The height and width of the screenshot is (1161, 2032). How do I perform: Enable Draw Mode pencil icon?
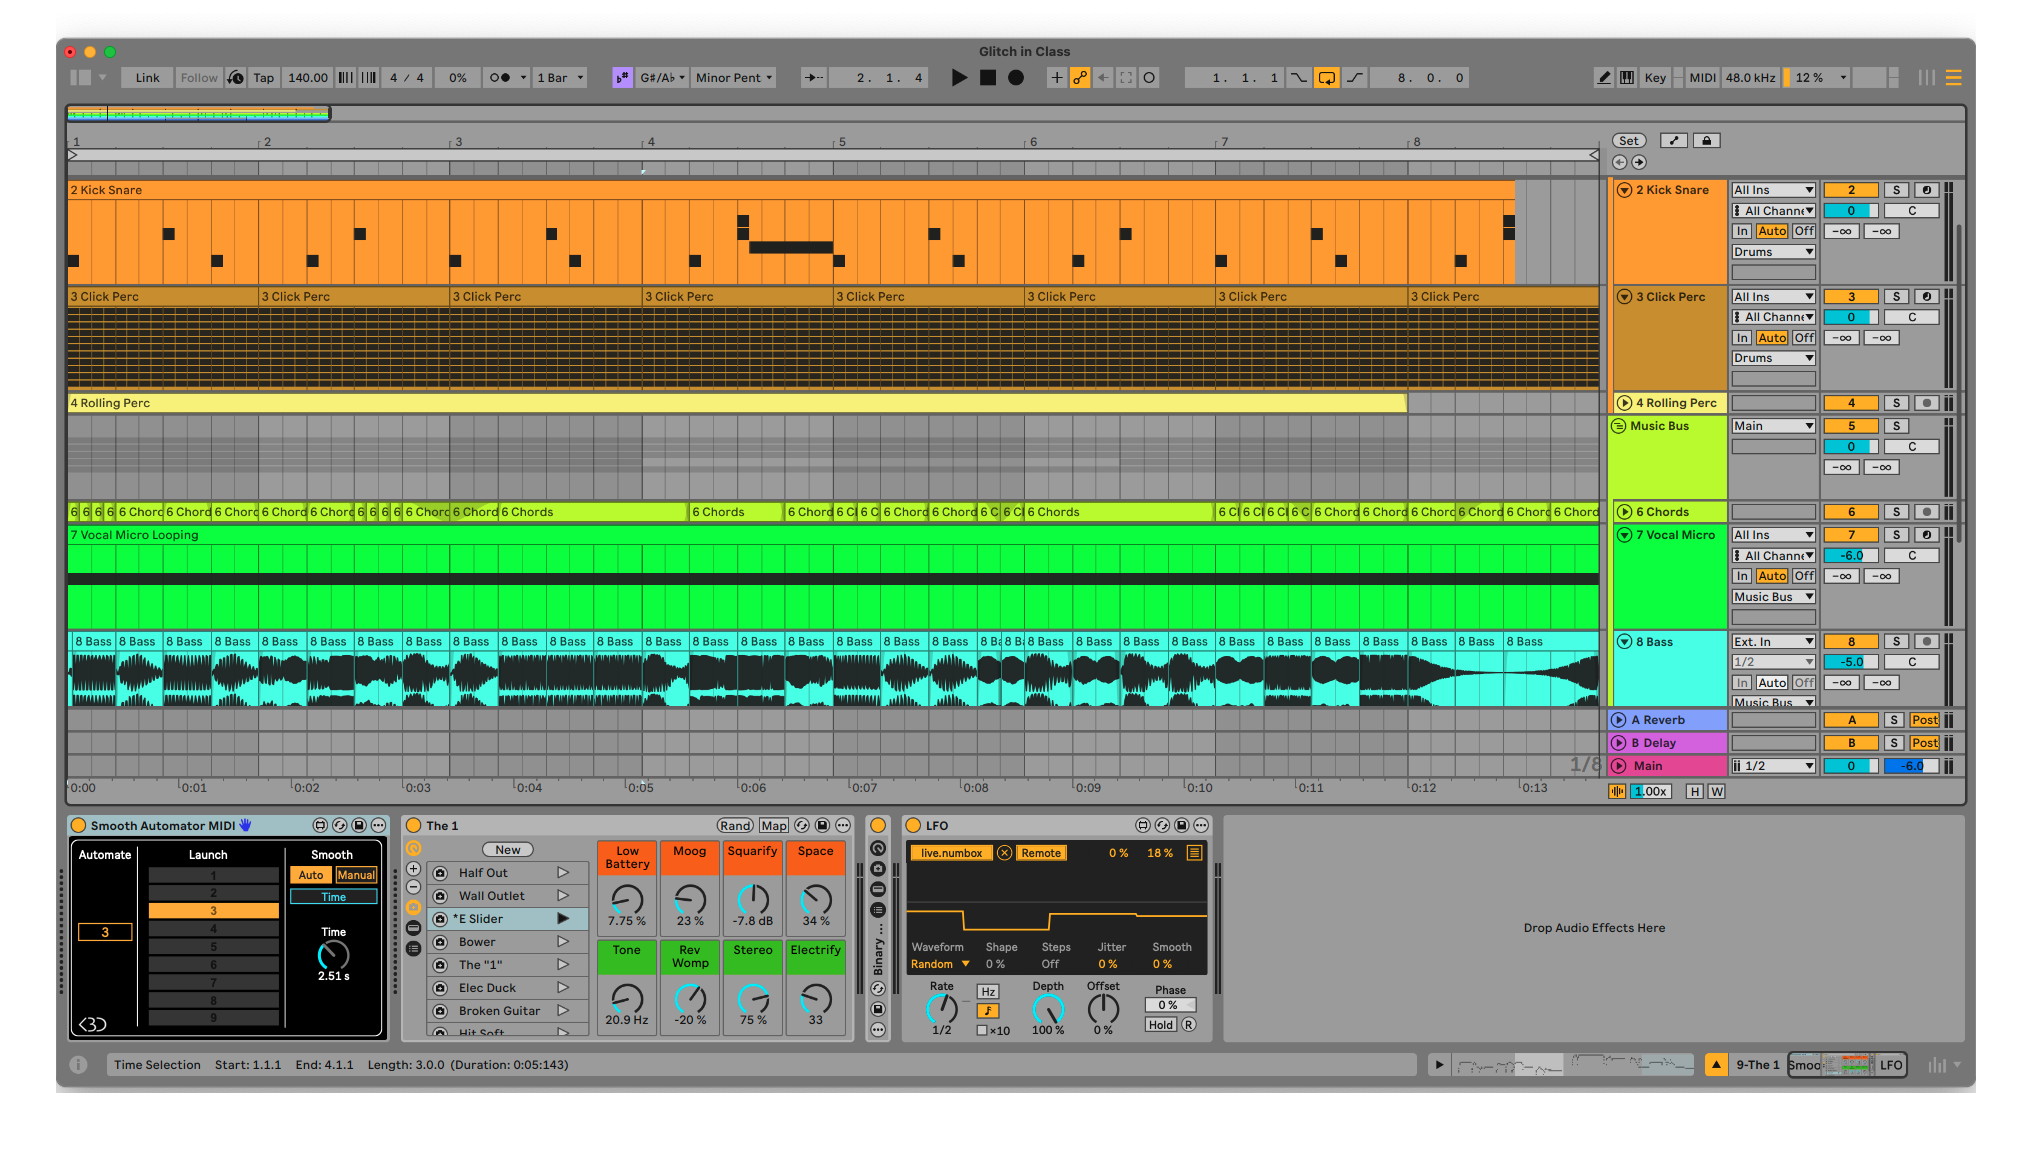tap(1604, 78)
